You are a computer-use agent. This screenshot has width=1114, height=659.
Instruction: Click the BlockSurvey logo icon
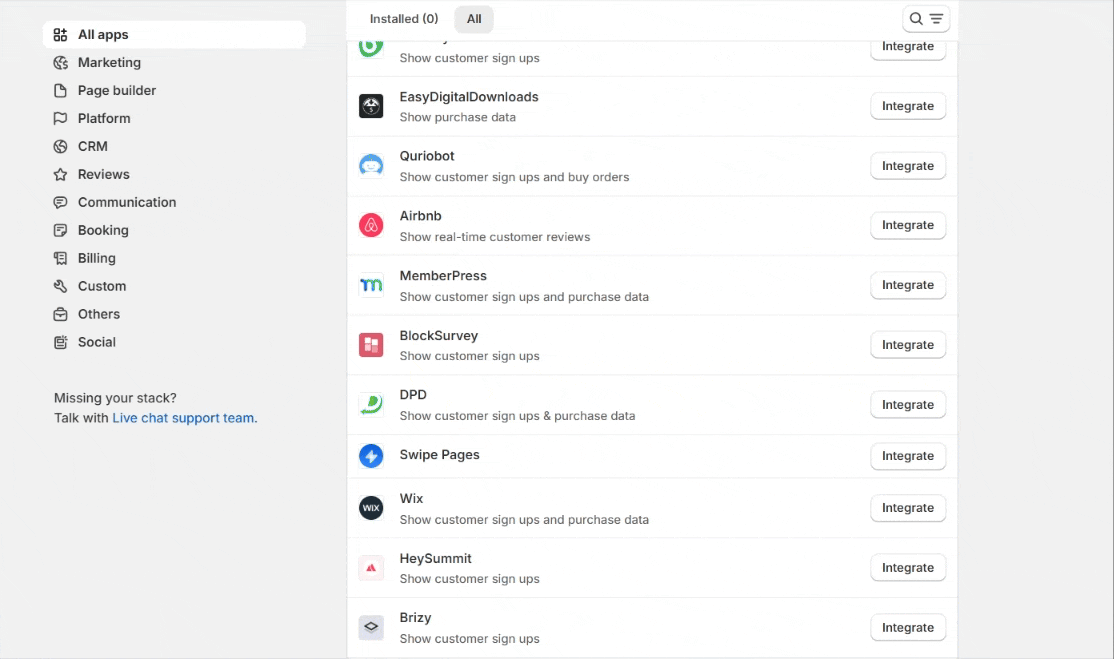point(371,344)
